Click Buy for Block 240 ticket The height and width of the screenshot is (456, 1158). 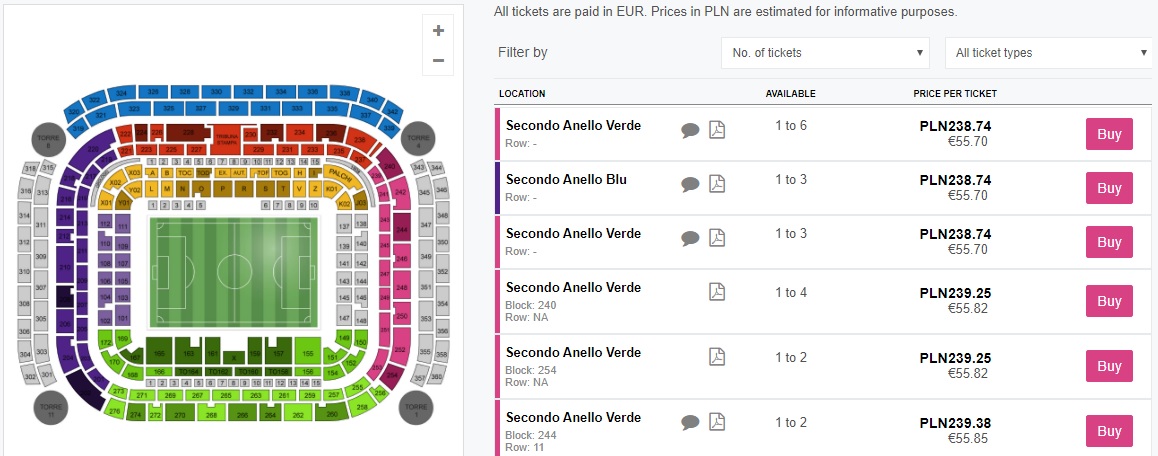[x=1109, y=301]
